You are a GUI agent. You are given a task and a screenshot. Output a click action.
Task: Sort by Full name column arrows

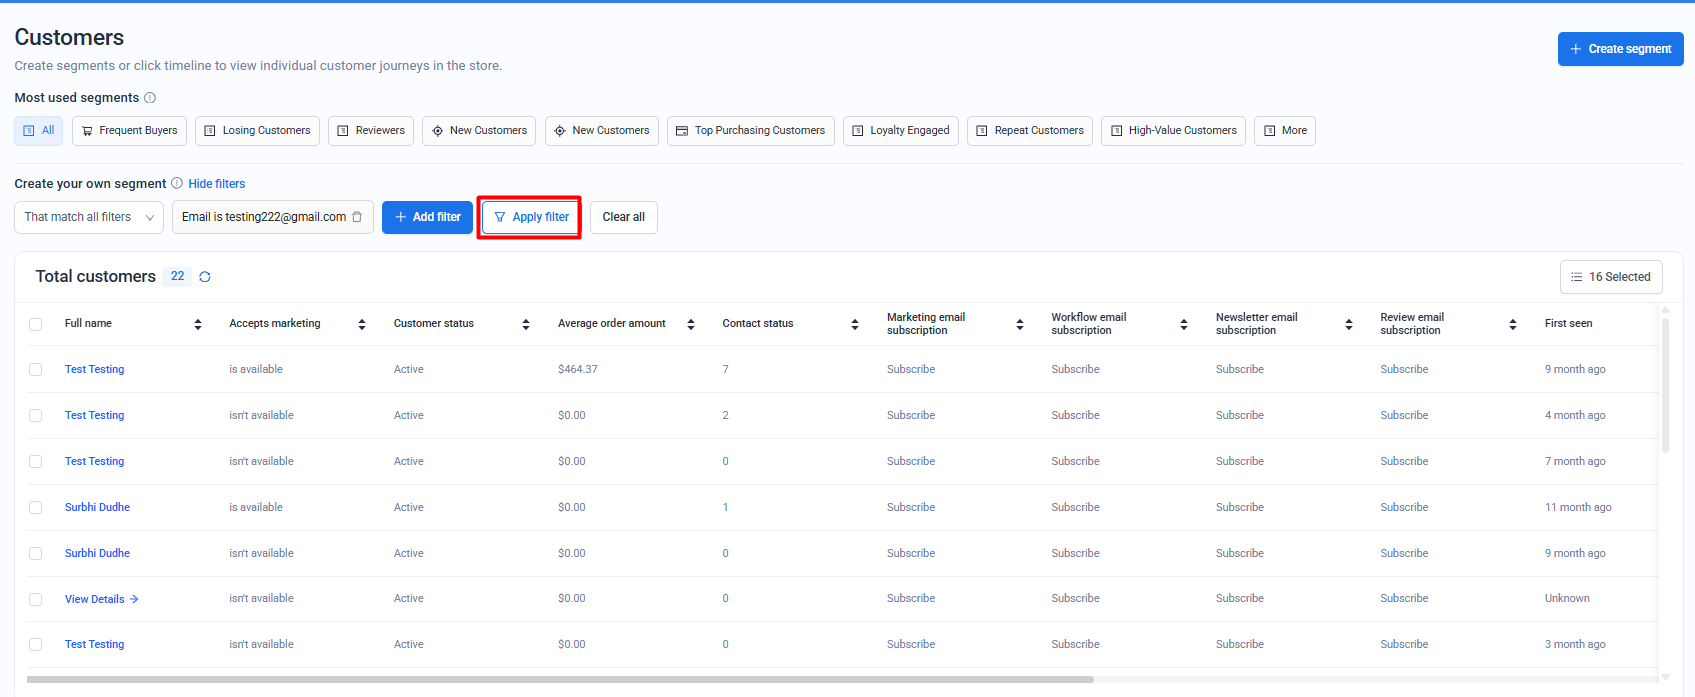tap(198, 324)
